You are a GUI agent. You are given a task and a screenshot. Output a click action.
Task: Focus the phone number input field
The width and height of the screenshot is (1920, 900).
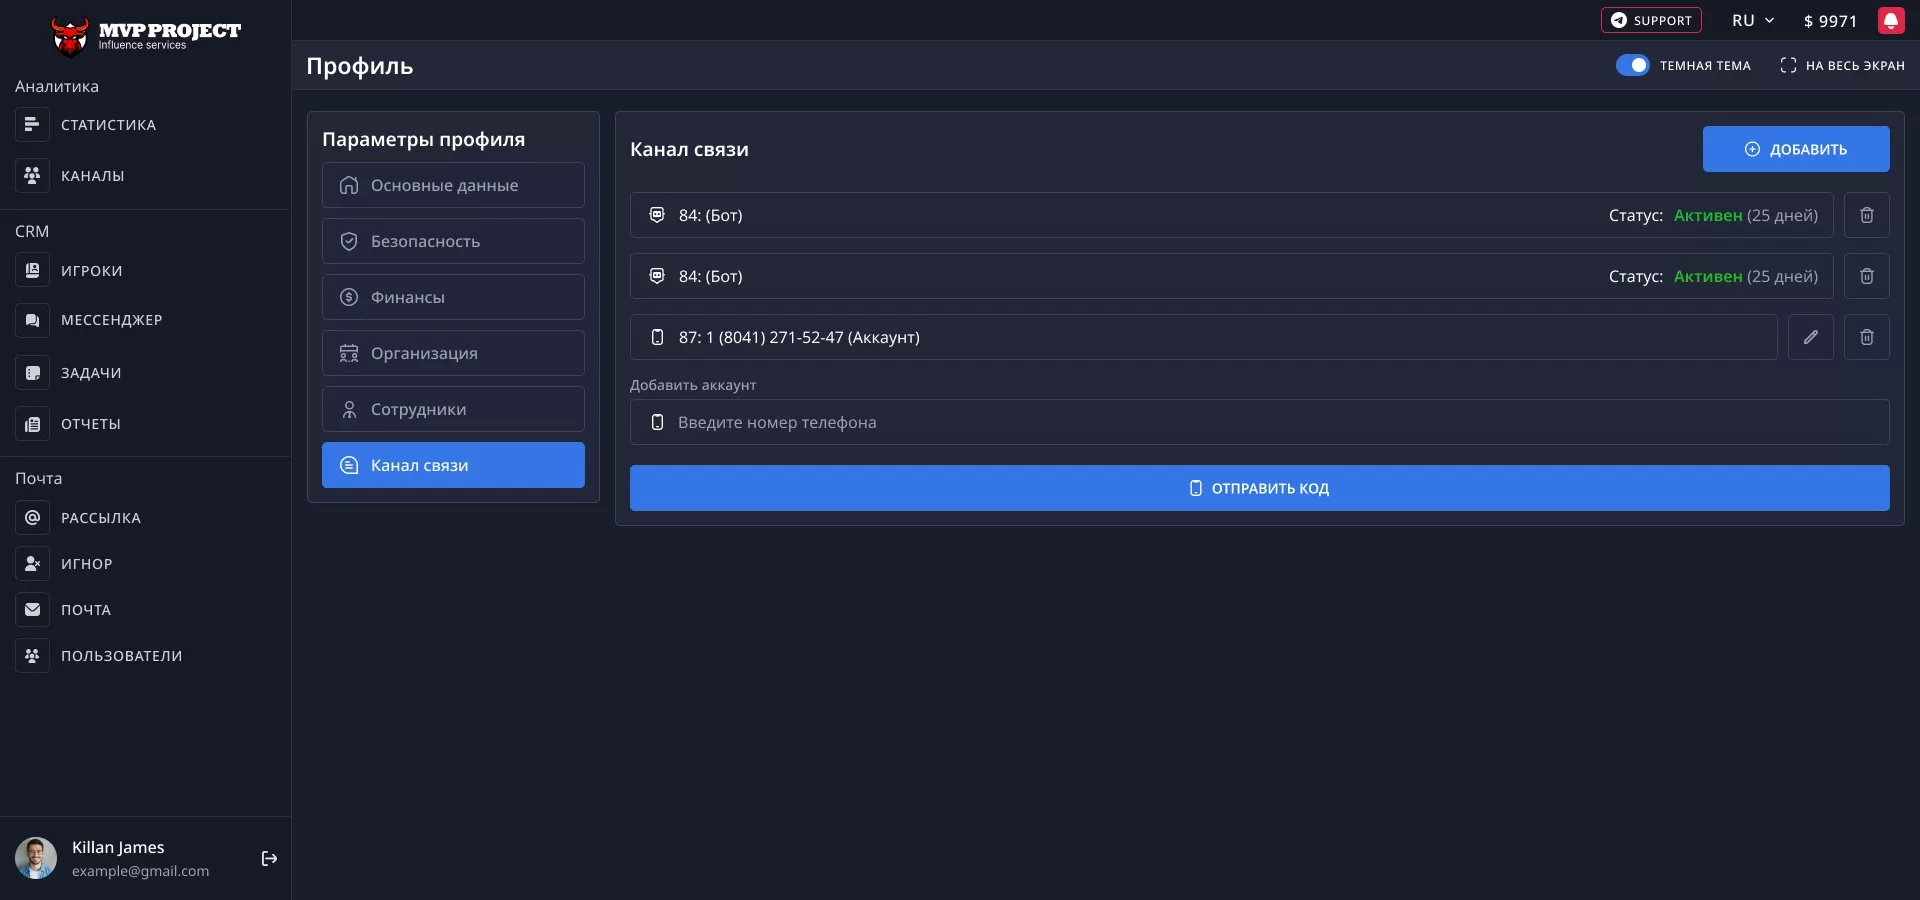pos(1259,423)
